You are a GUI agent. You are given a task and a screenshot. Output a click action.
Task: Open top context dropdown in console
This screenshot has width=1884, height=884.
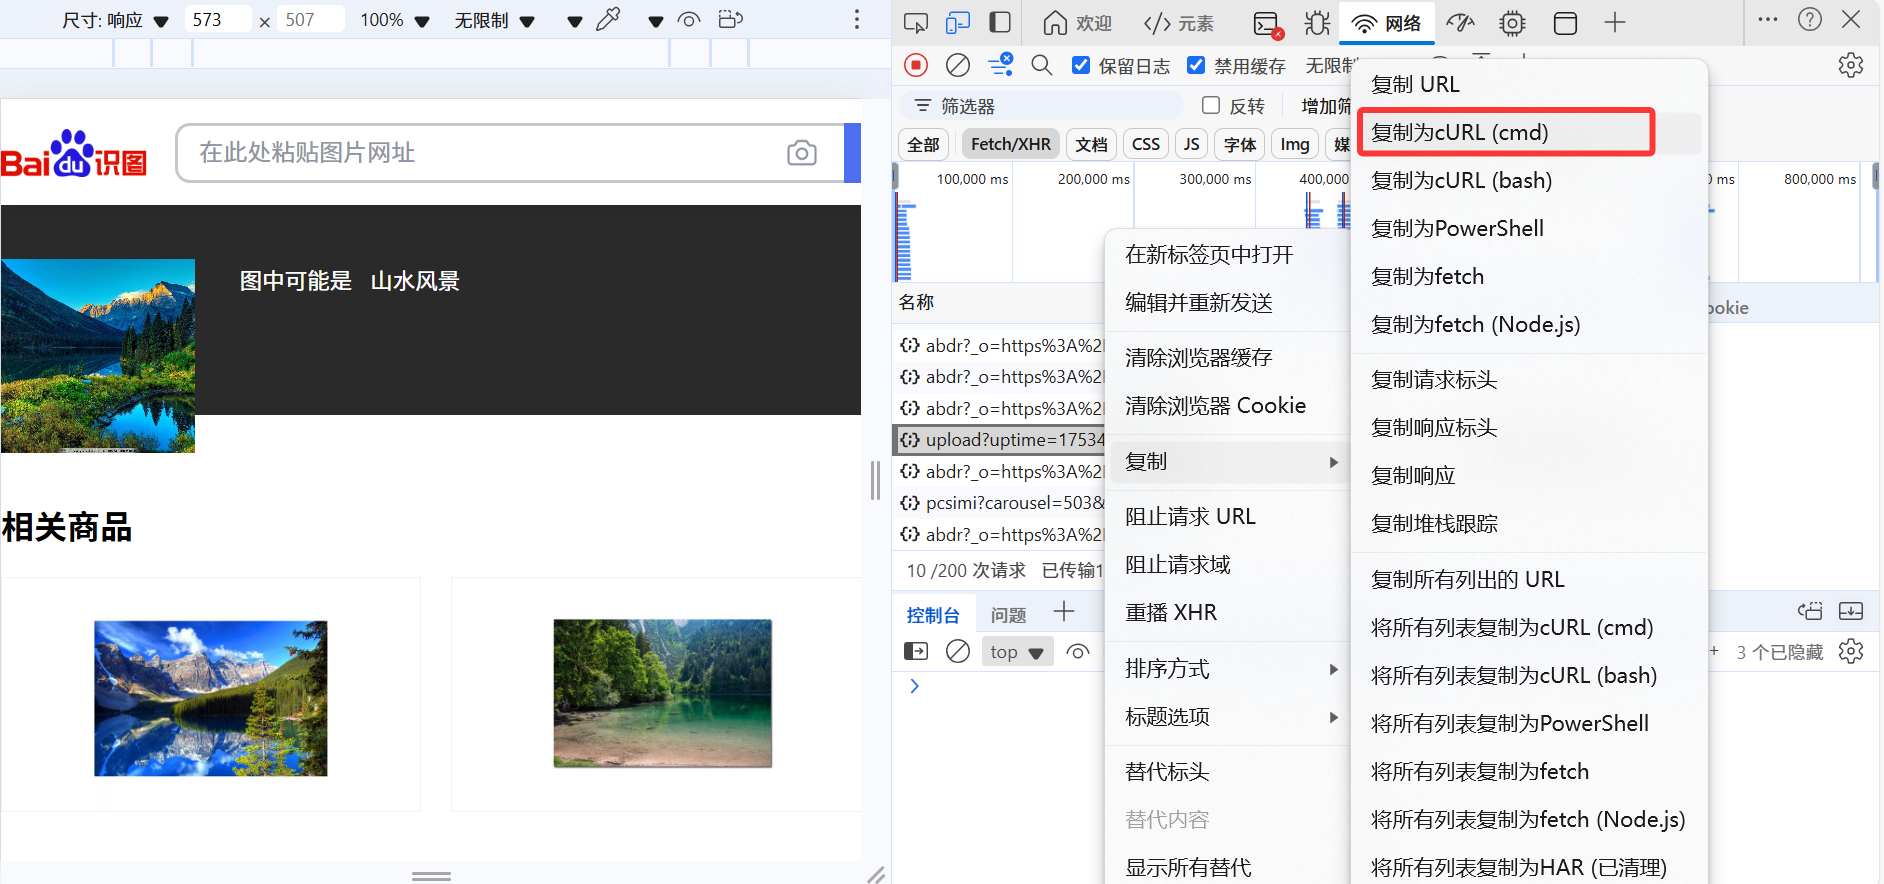pos(1017,652)
